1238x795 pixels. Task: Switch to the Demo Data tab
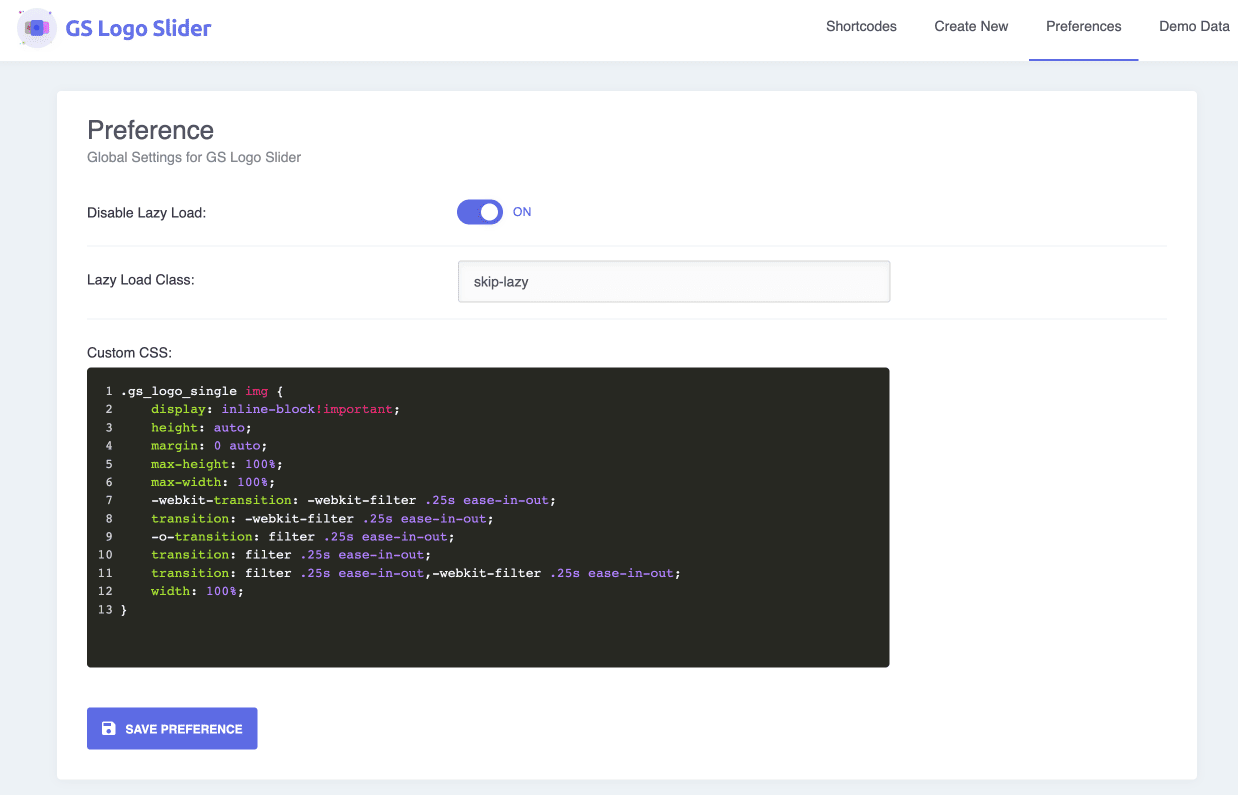coord(1194,27)
